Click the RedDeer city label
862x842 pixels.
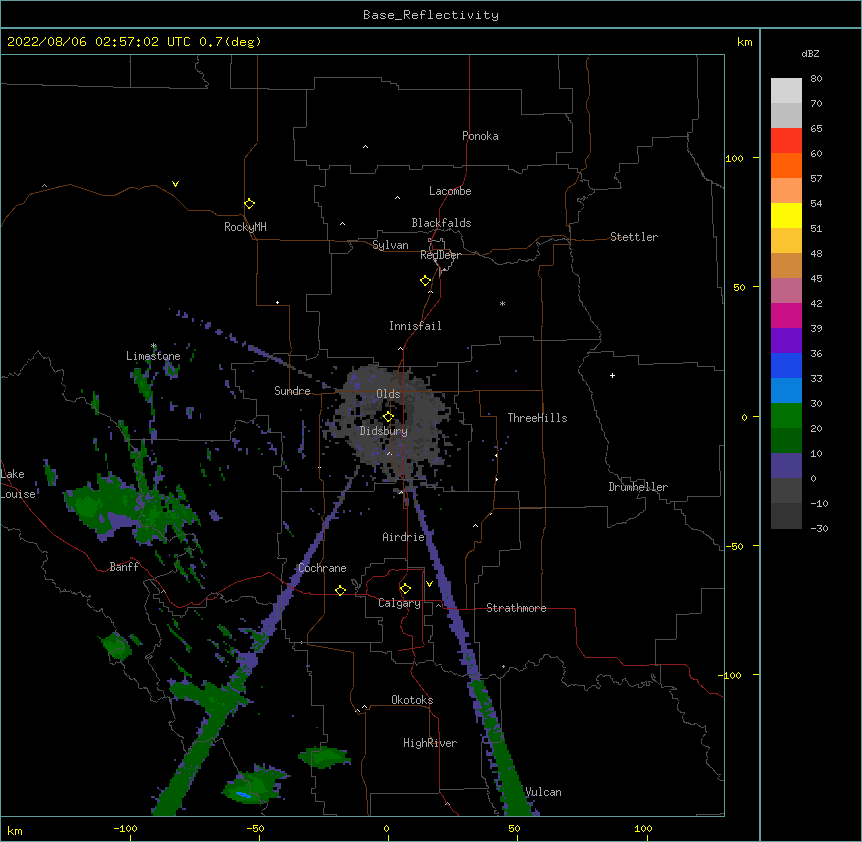tap(440, 255)
